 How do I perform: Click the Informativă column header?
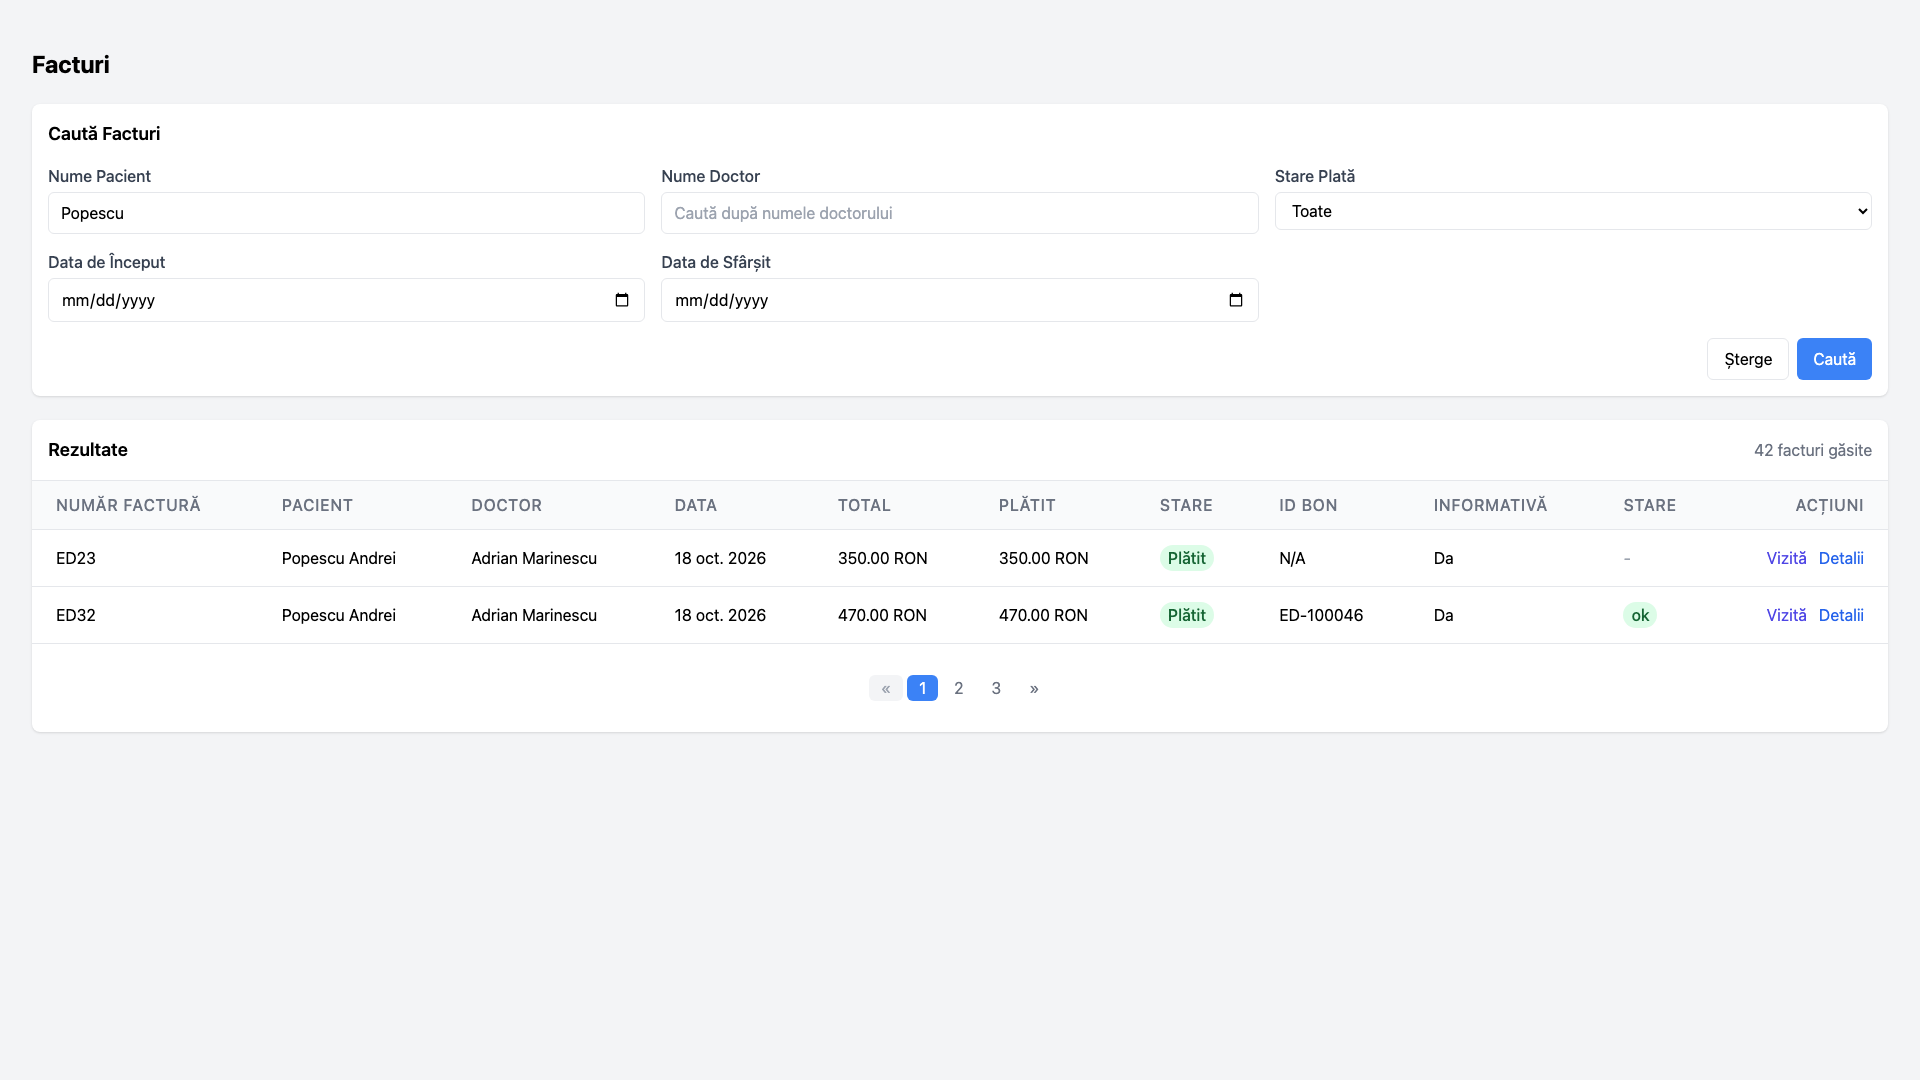(1490, 505)
